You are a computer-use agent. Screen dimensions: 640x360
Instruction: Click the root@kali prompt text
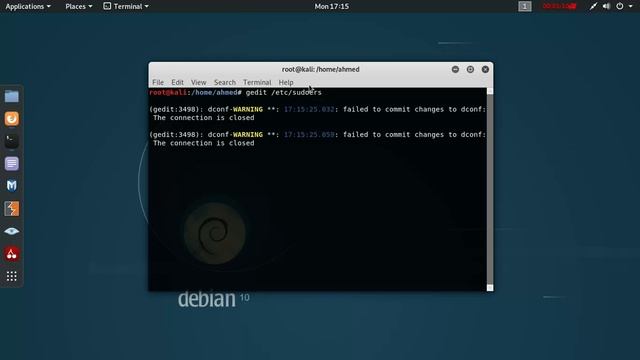pyautogui.click(x=168, y=93)
